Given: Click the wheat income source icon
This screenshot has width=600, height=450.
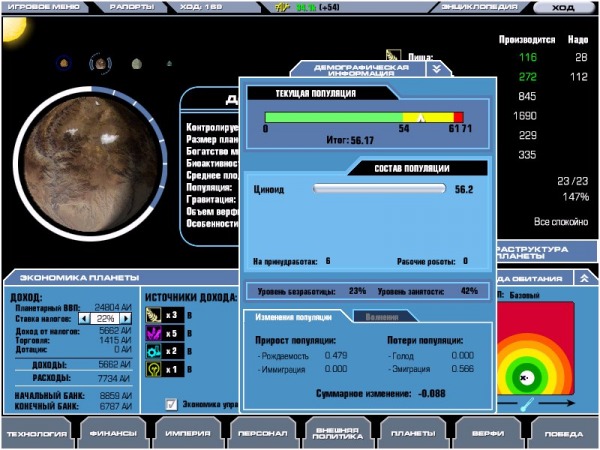Looking at the screenshot, I should pyautogui.click(x=153, y=315).
